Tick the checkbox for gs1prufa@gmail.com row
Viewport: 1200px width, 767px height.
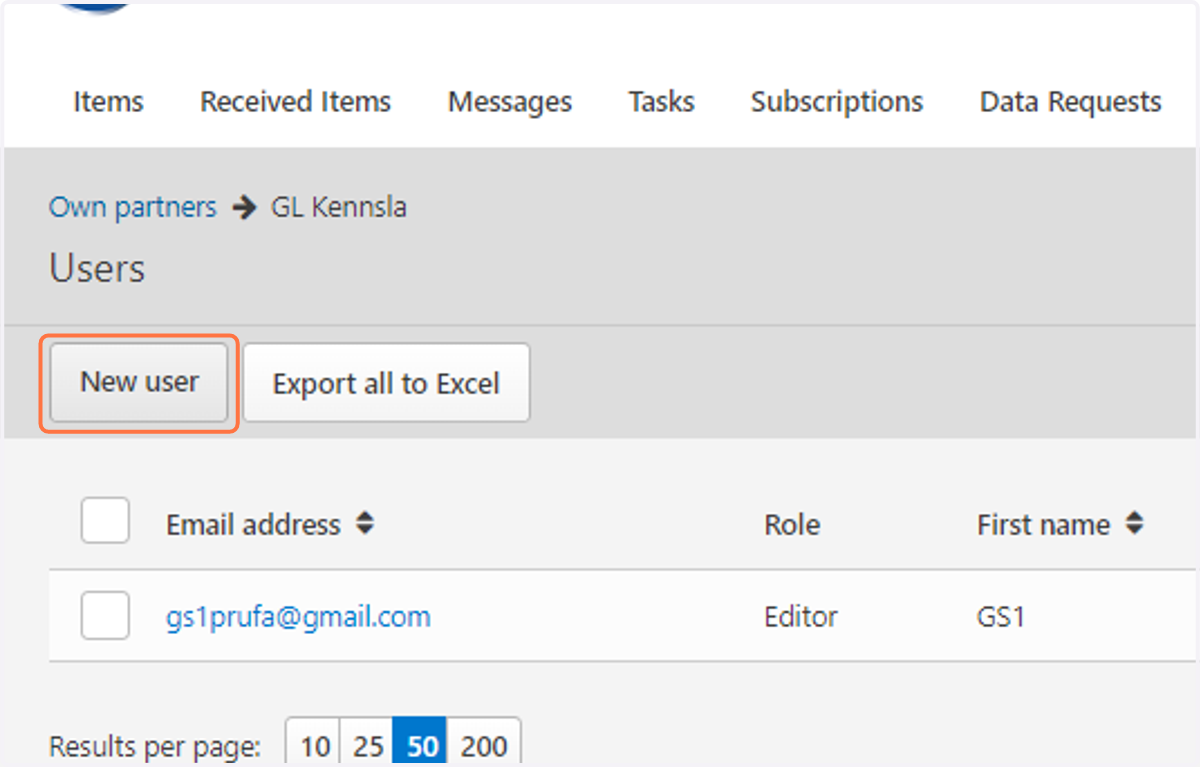(105, 615)
